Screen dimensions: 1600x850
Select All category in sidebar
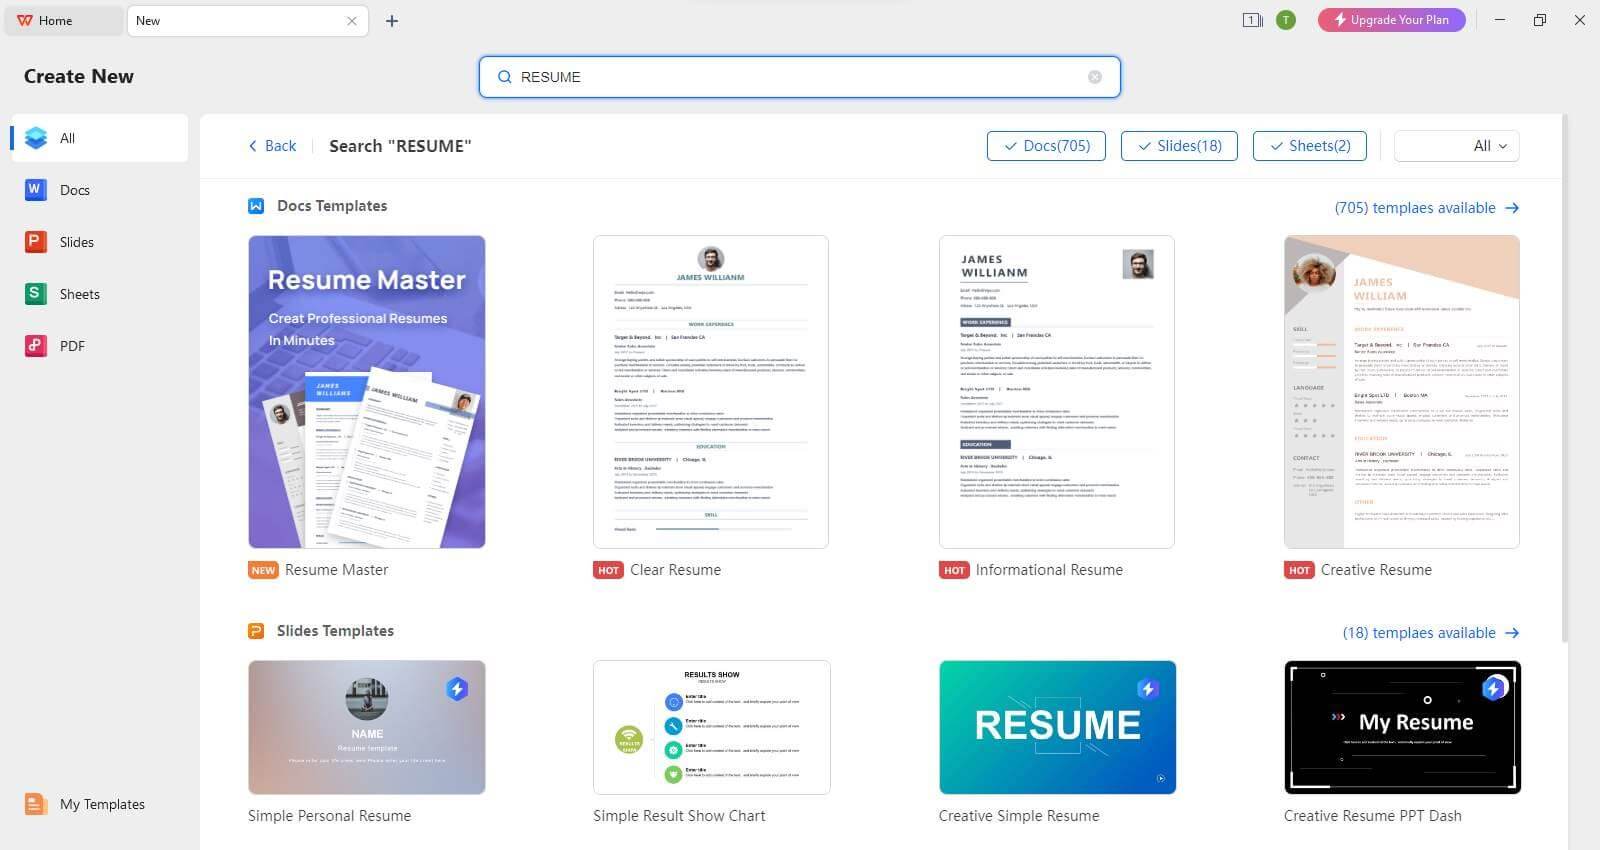coord(100,138)
